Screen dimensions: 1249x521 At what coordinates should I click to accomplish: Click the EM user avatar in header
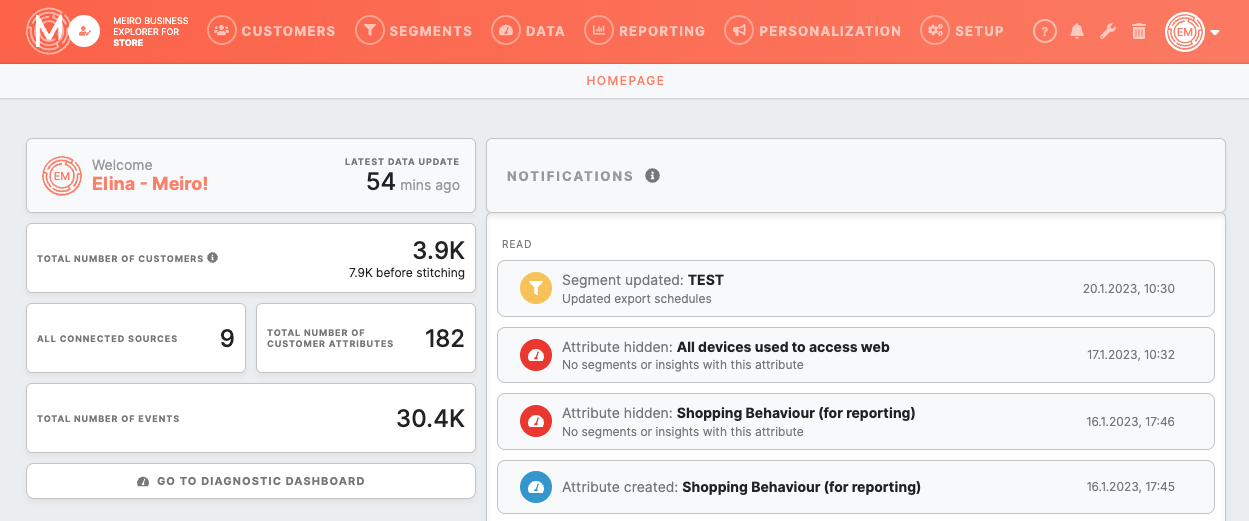coord(1185,32)
